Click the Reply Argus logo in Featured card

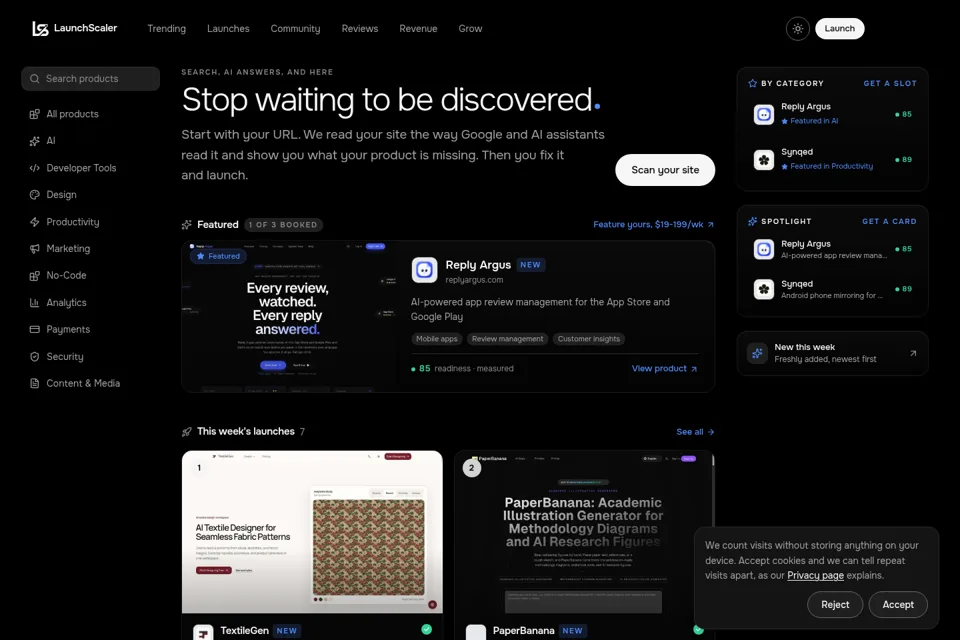tap(424, 270)
